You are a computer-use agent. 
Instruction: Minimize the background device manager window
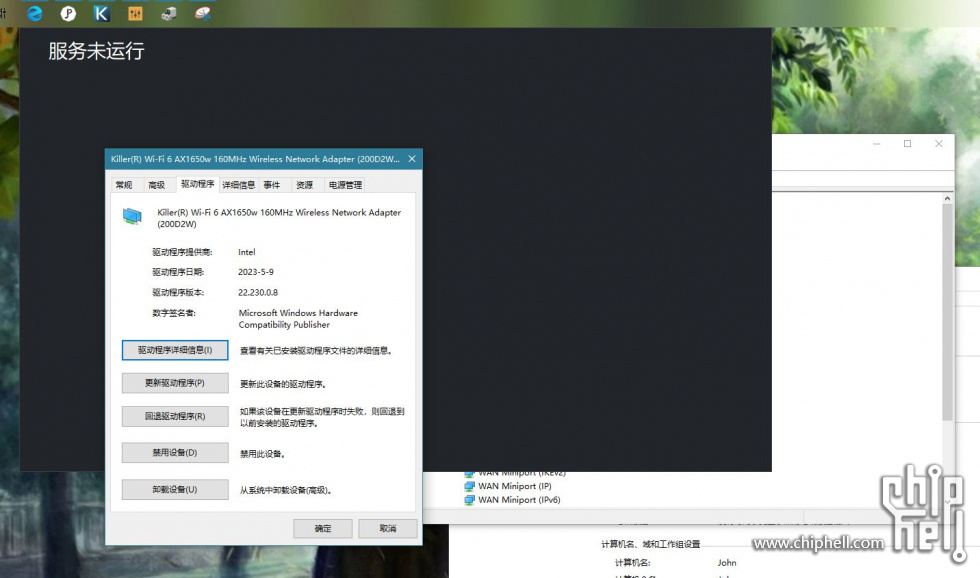pos(877,144)
